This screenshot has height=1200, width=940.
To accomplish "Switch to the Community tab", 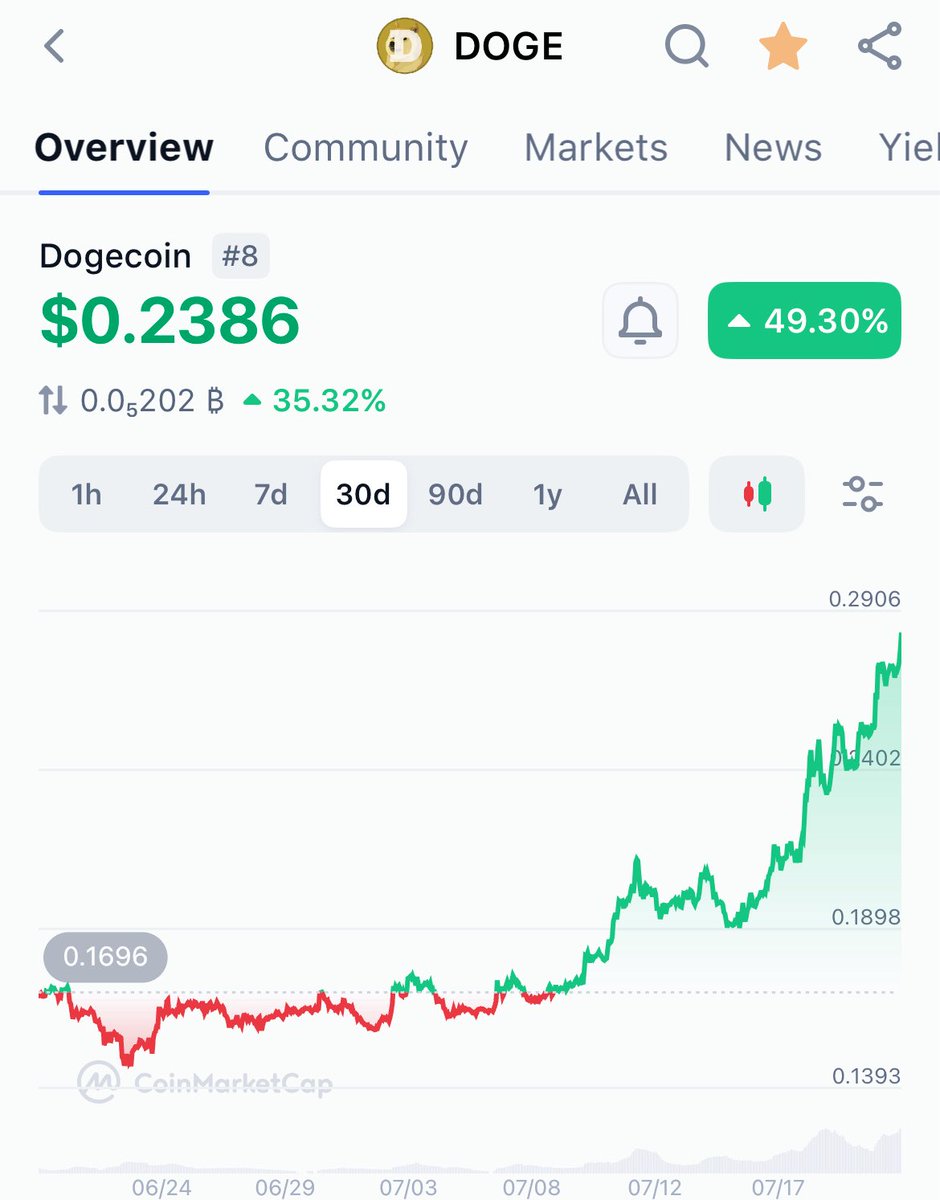I will point(365,148).
